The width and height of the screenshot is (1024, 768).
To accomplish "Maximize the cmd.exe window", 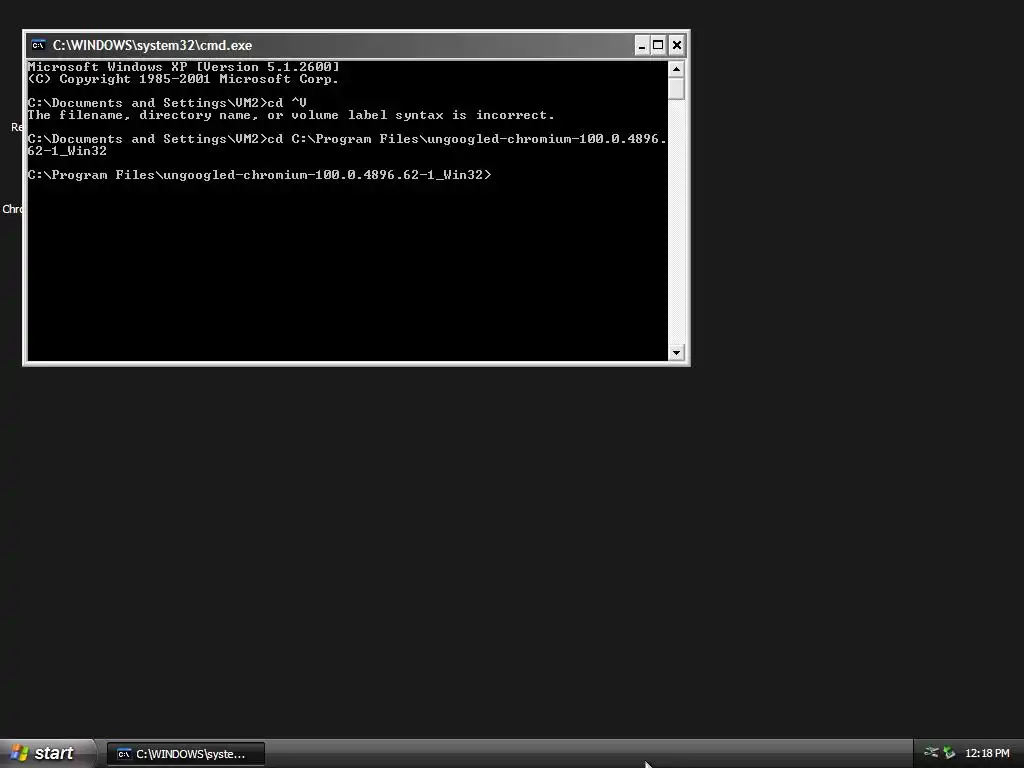I will pos(658,45).
